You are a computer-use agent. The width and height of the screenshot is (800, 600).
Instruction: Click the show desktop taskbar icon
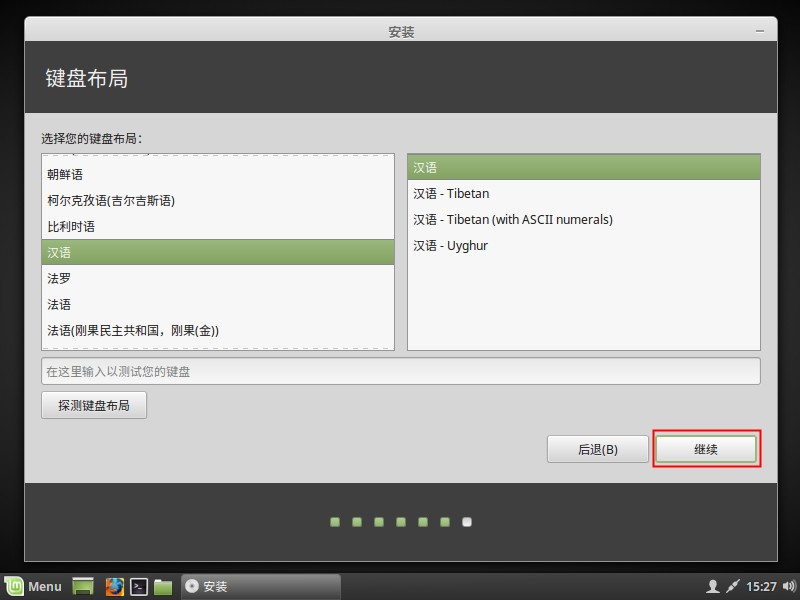(83, 586)
